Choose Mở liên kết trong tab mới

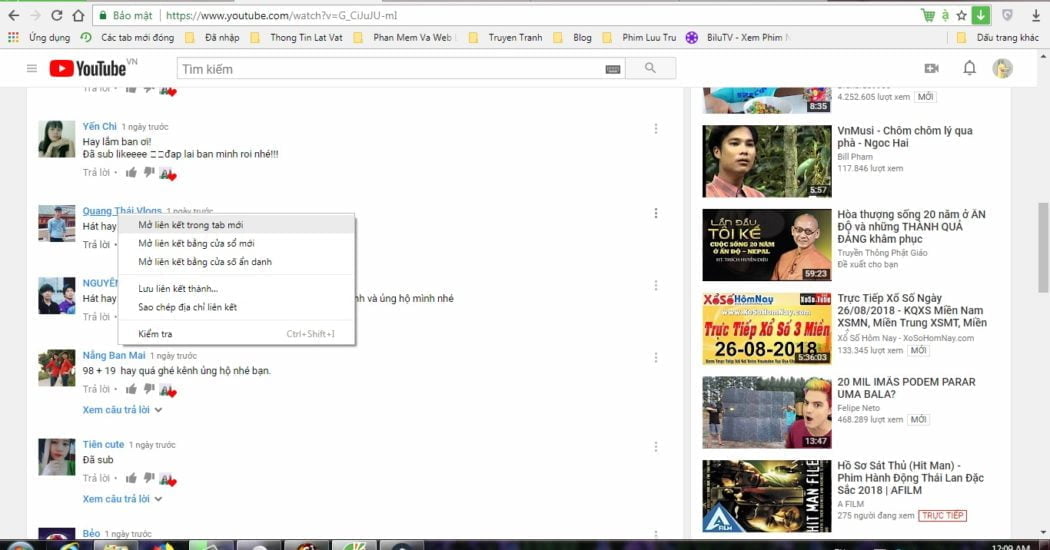tap(236, 225)
